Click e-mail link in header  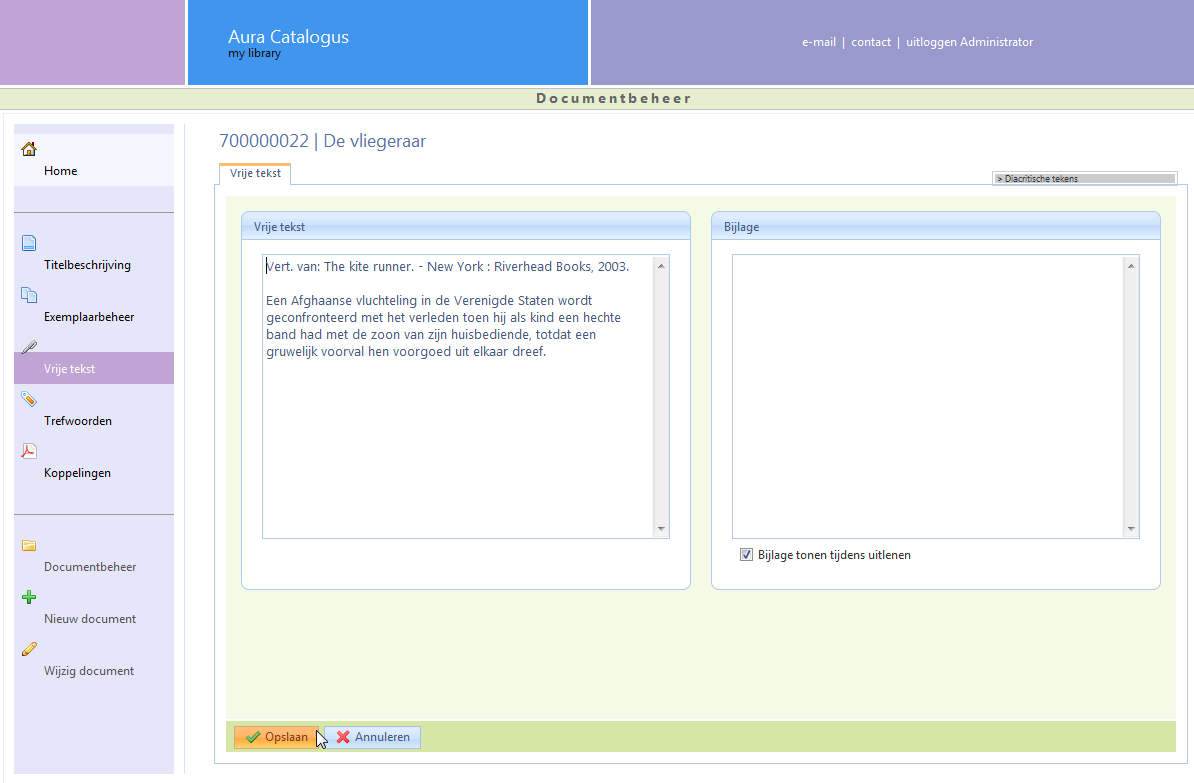pyautogui.click(x=819, y=42)
